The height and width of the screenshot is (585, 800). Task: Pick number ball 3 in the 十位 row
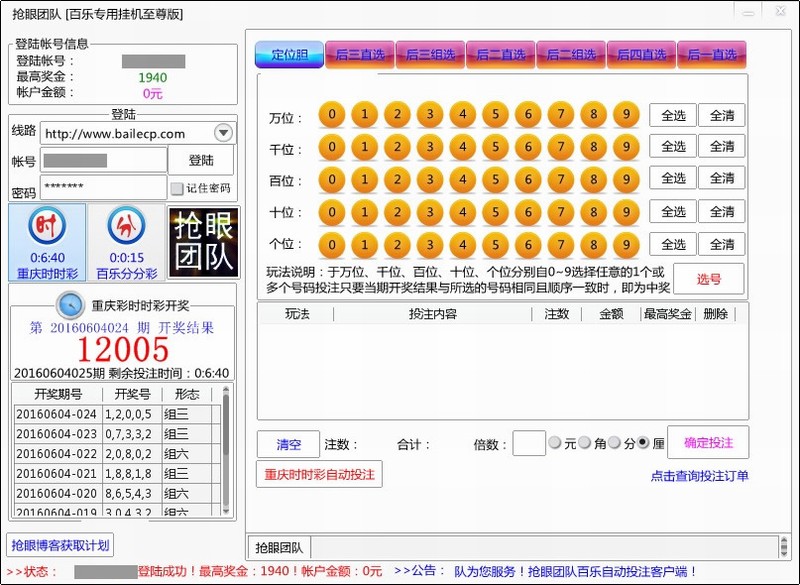click(x=430, y=212)
